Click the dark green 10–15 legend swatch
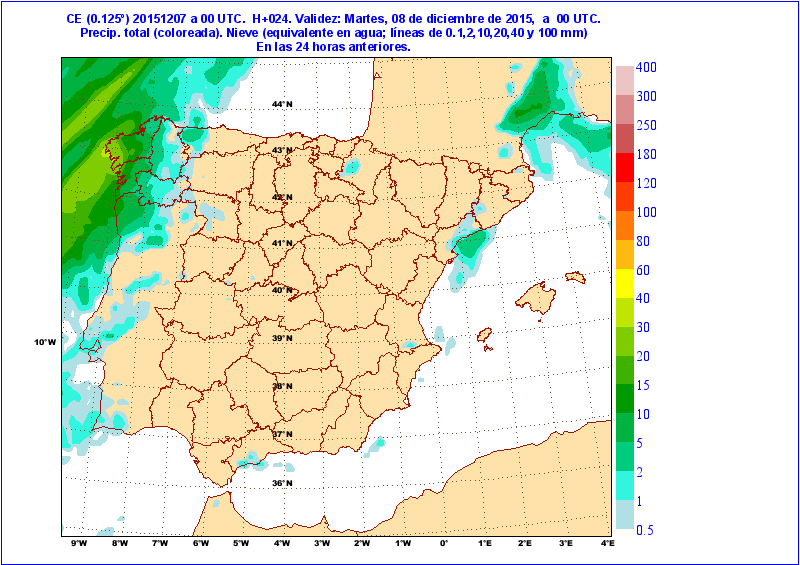800x565 pixels. (x=625, y=399)
